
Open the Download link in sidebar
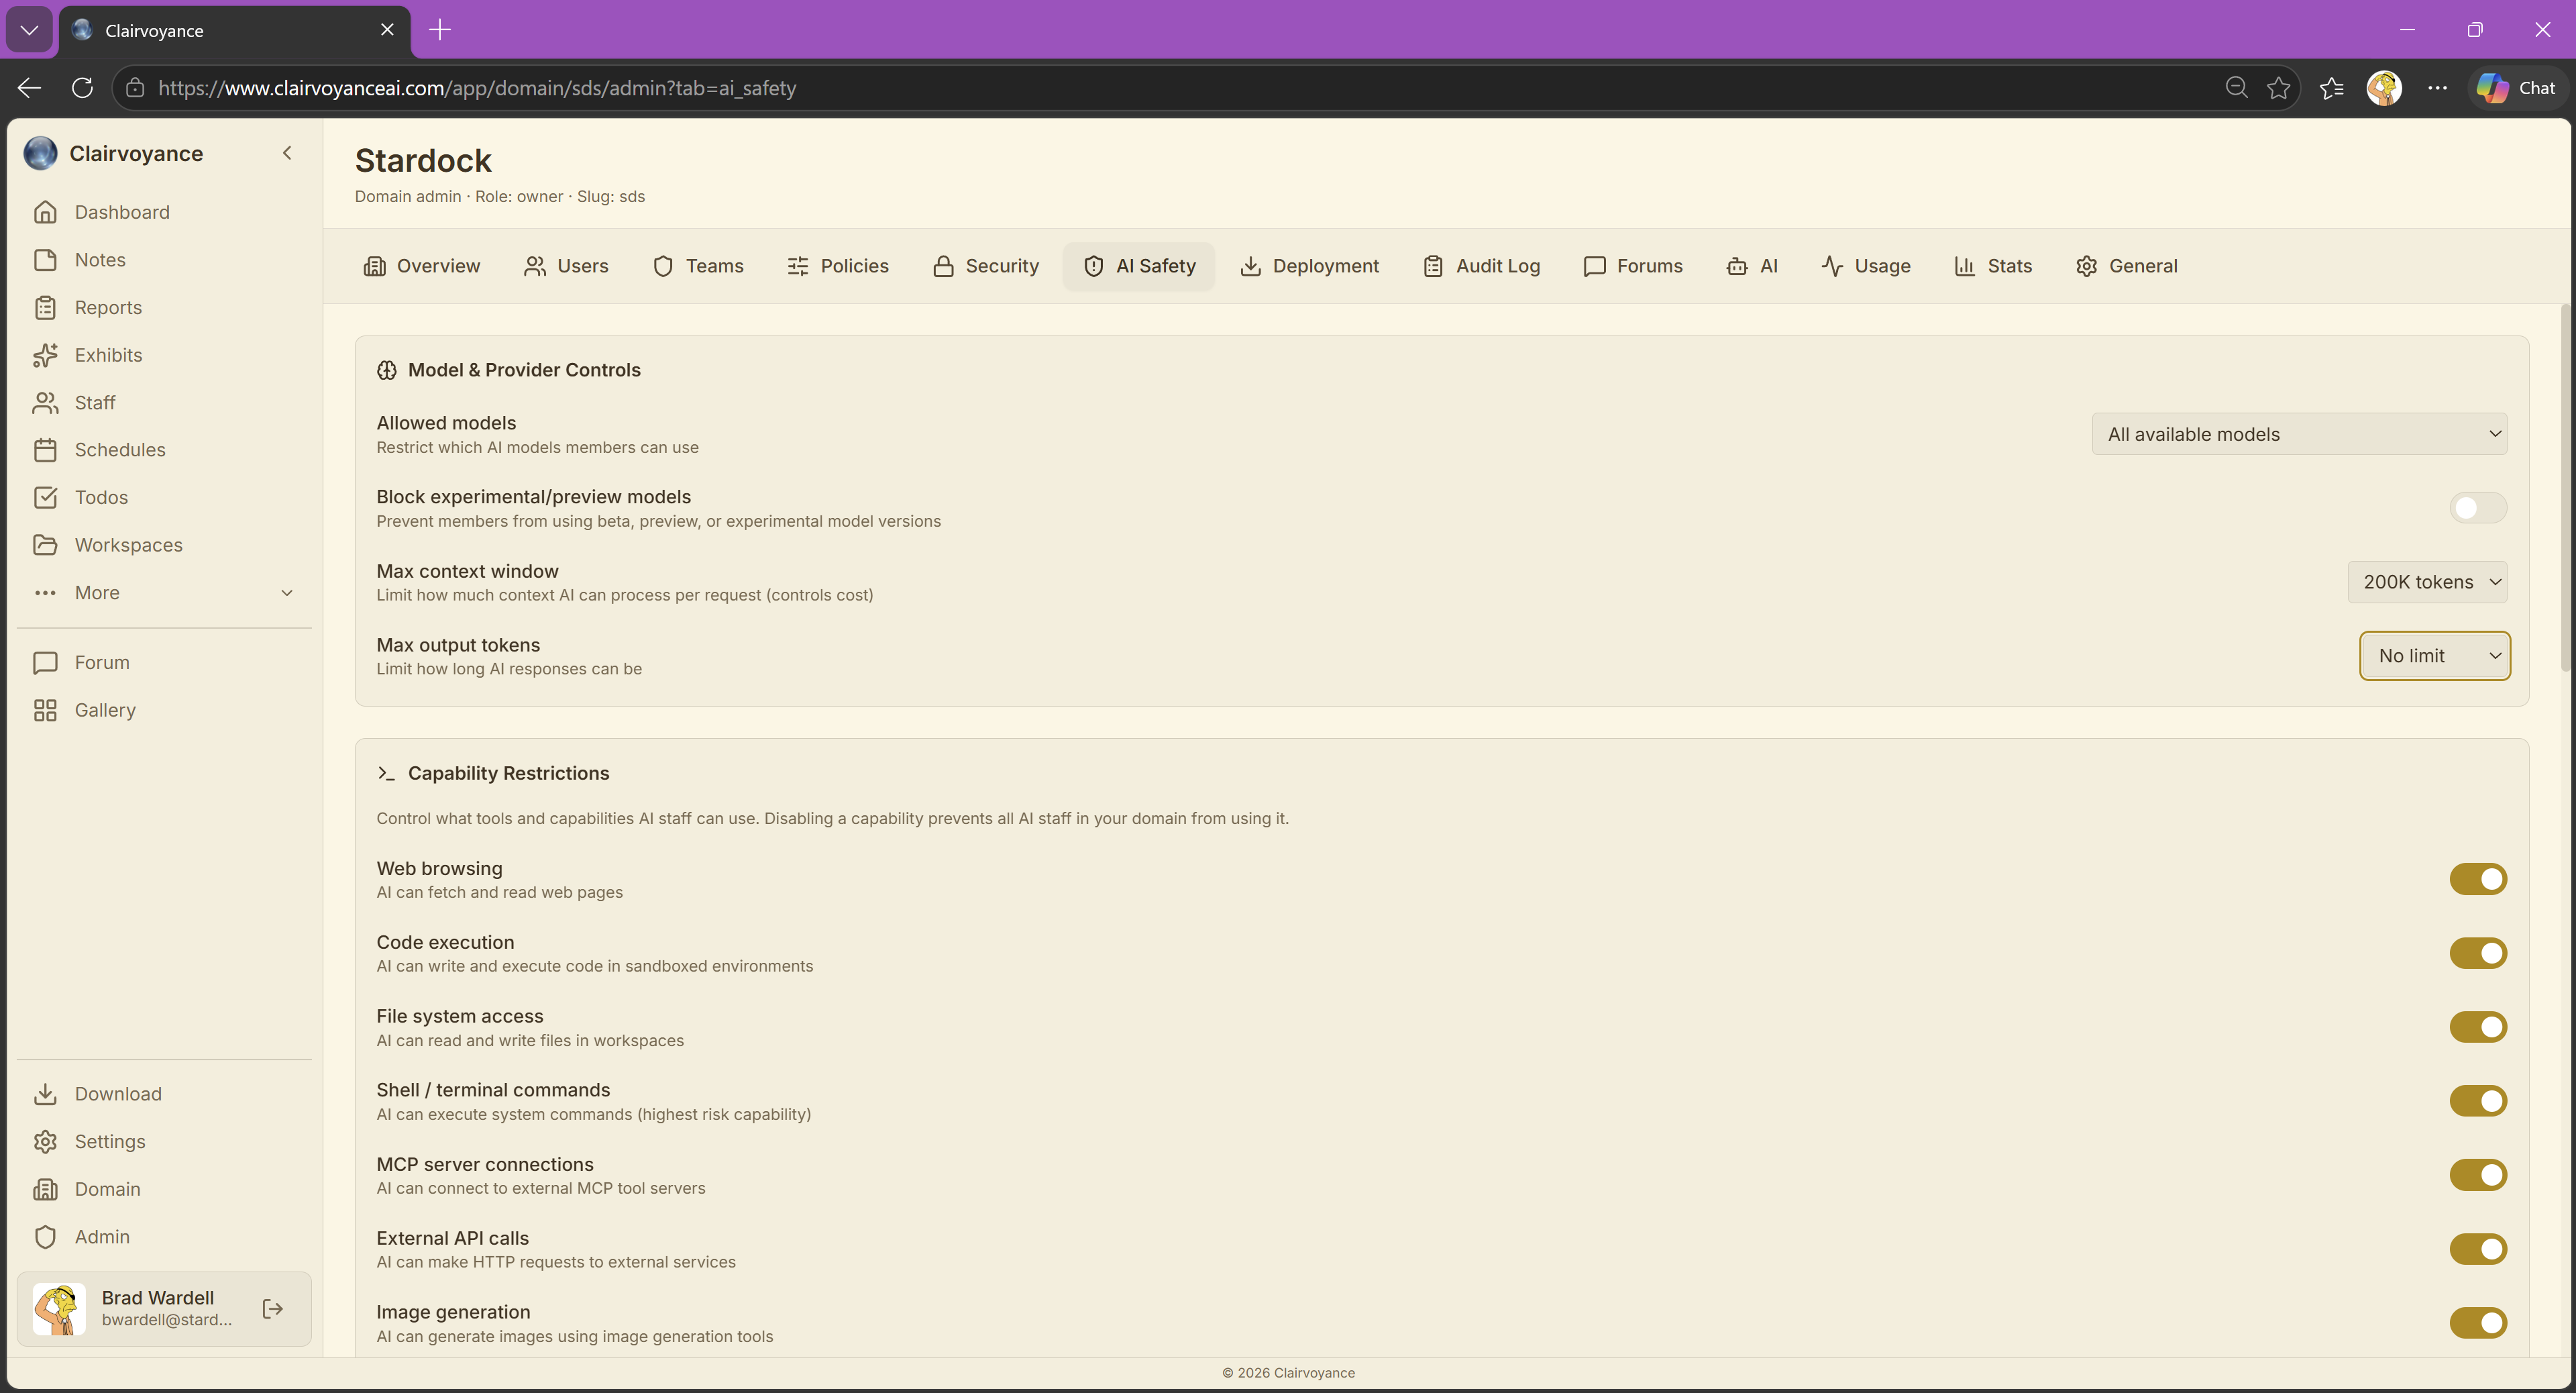click(x=118, y=1094)
